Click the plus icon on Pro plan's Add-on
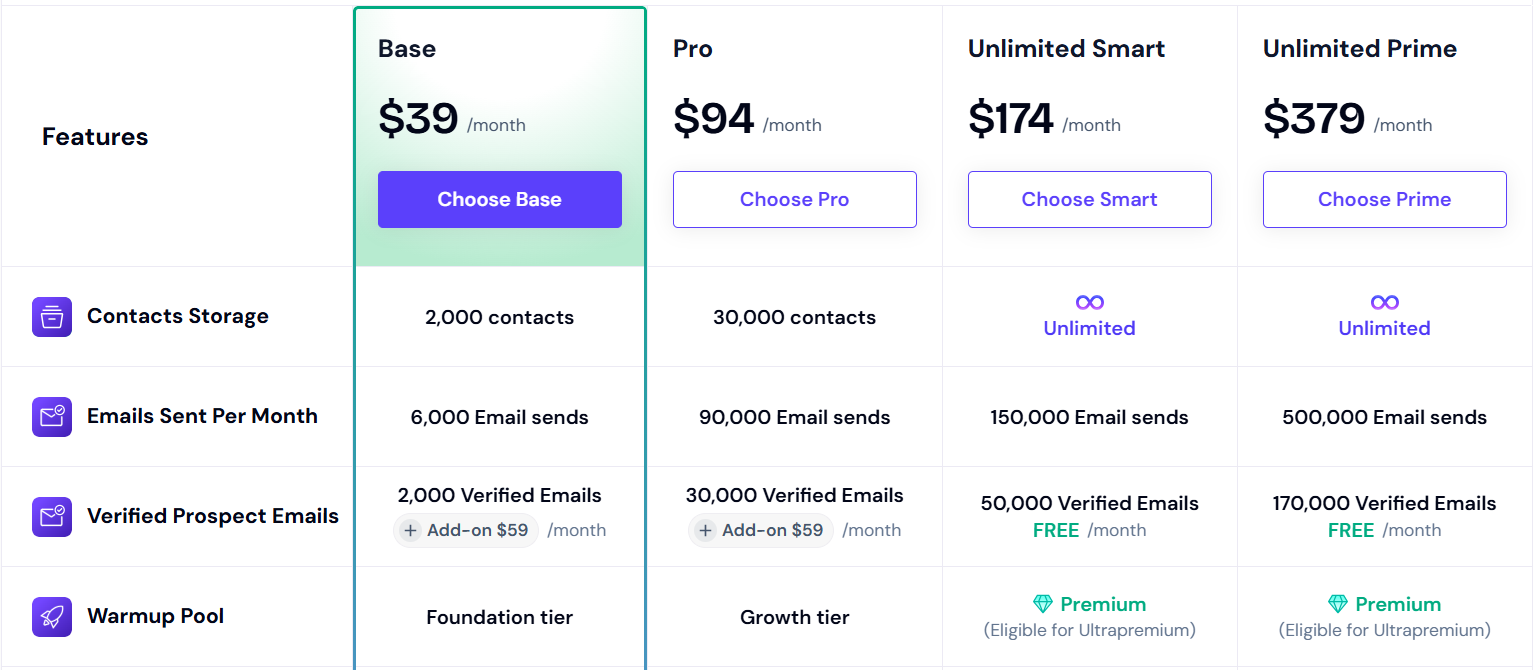 click(706, 531)
